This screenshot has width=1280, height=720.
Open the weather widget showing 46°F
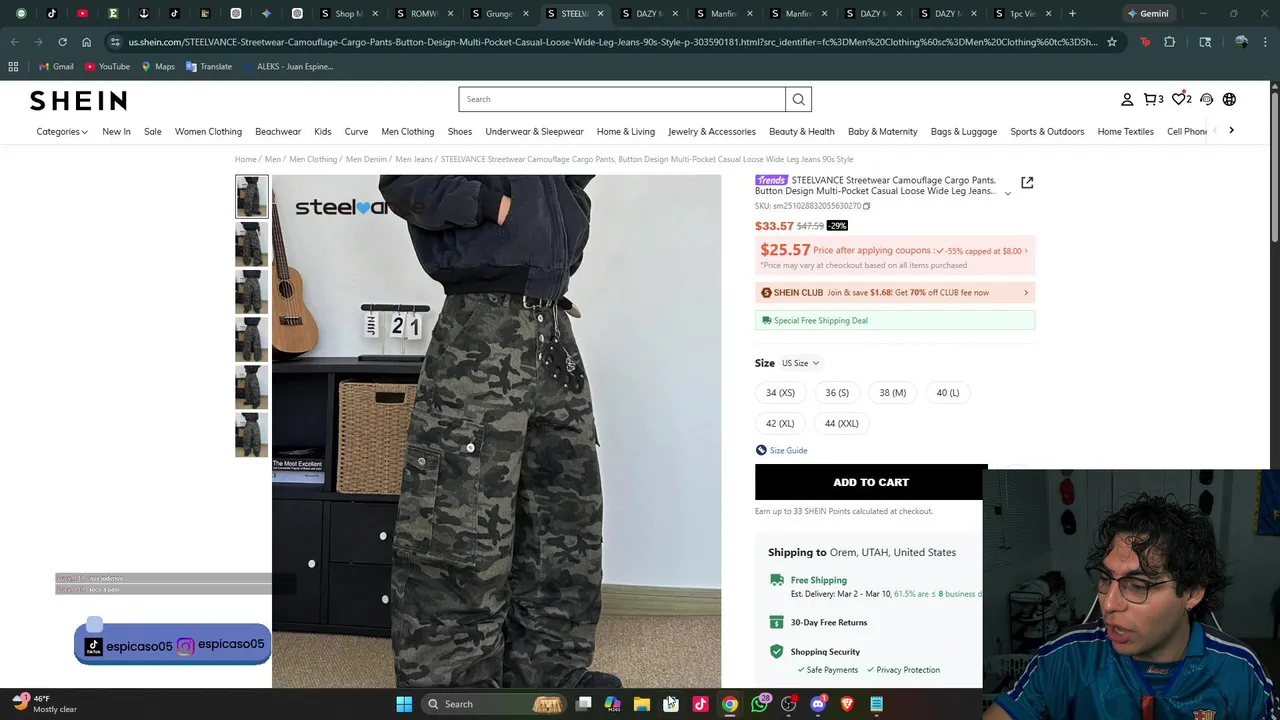click(45, 704)
